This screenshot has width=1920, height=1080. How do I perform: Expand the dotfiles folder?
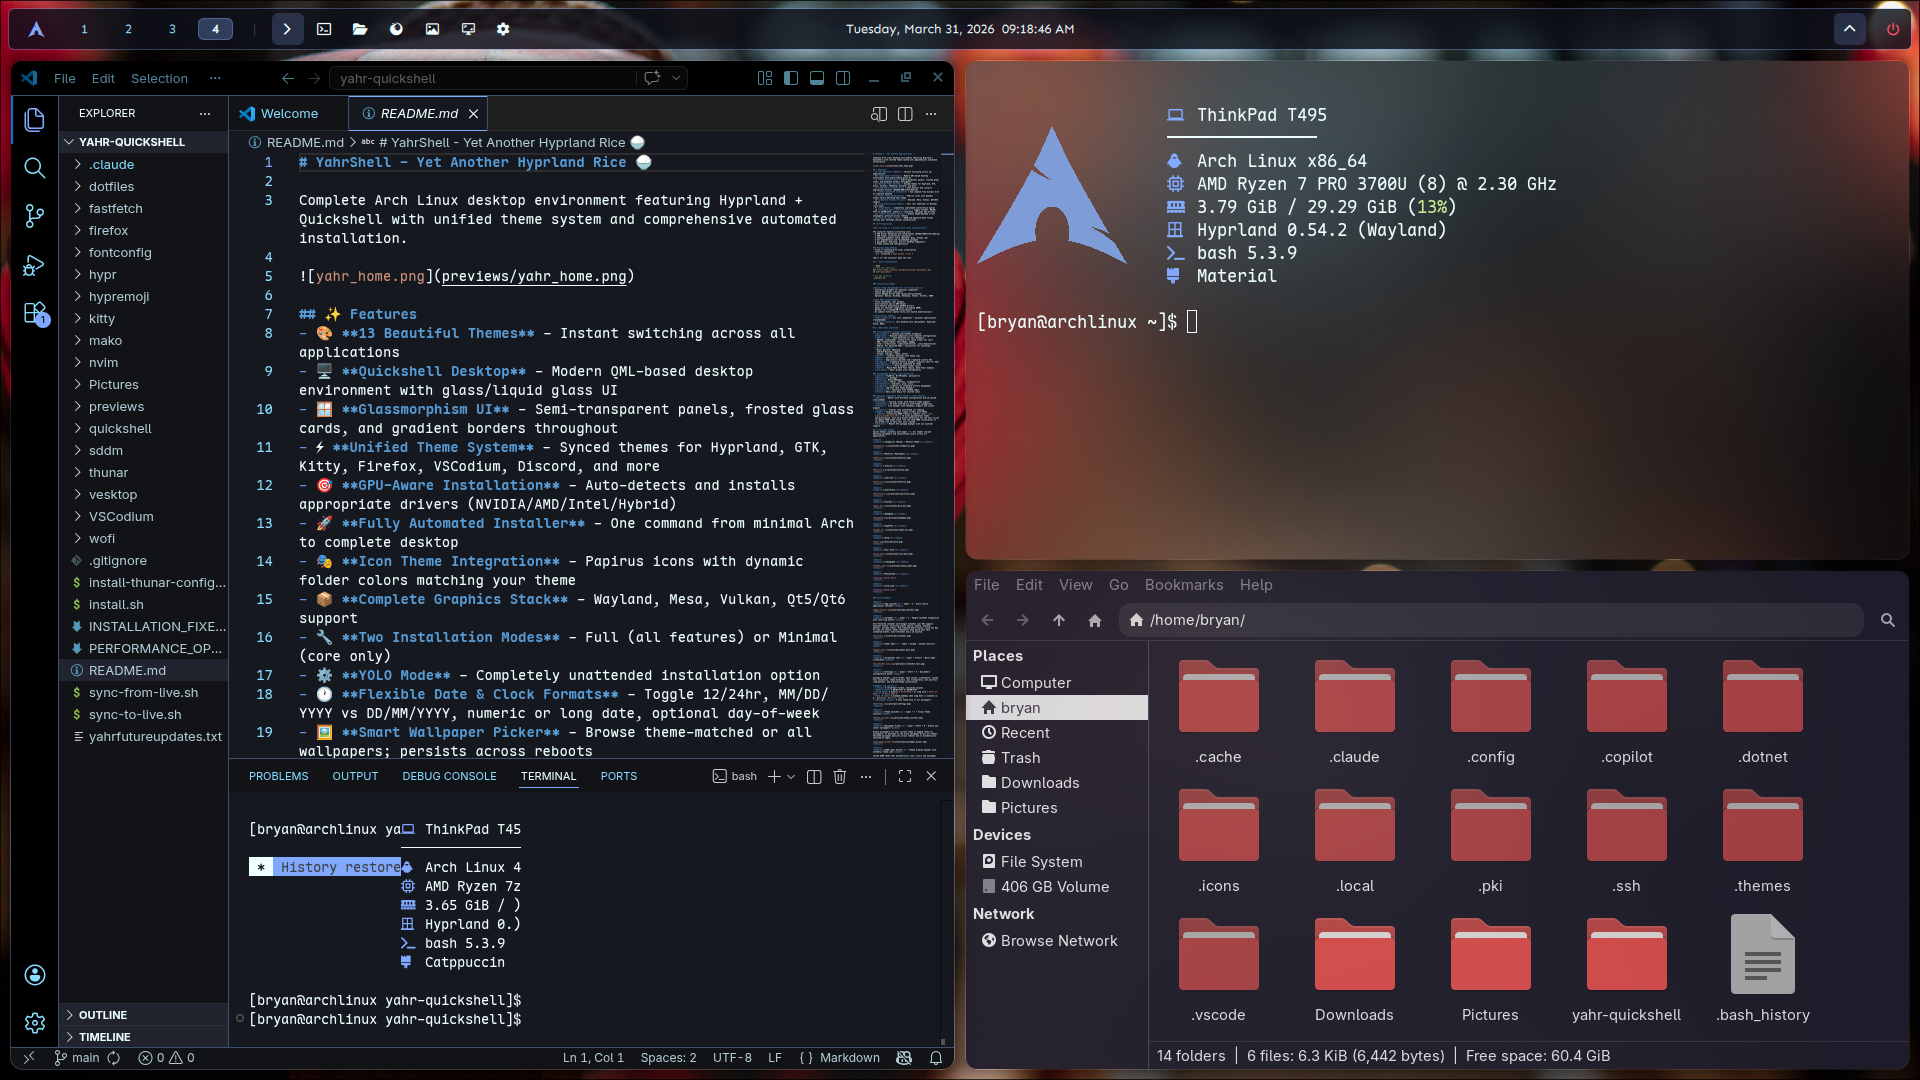(x=144, y=187)
